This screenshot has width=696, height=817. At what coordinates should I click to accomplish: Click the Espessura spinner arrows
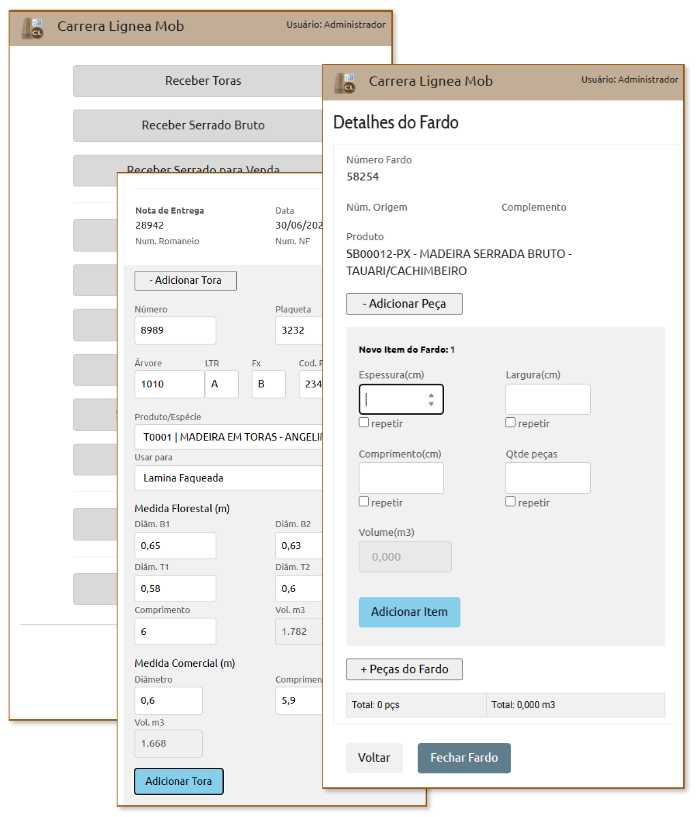430,399
